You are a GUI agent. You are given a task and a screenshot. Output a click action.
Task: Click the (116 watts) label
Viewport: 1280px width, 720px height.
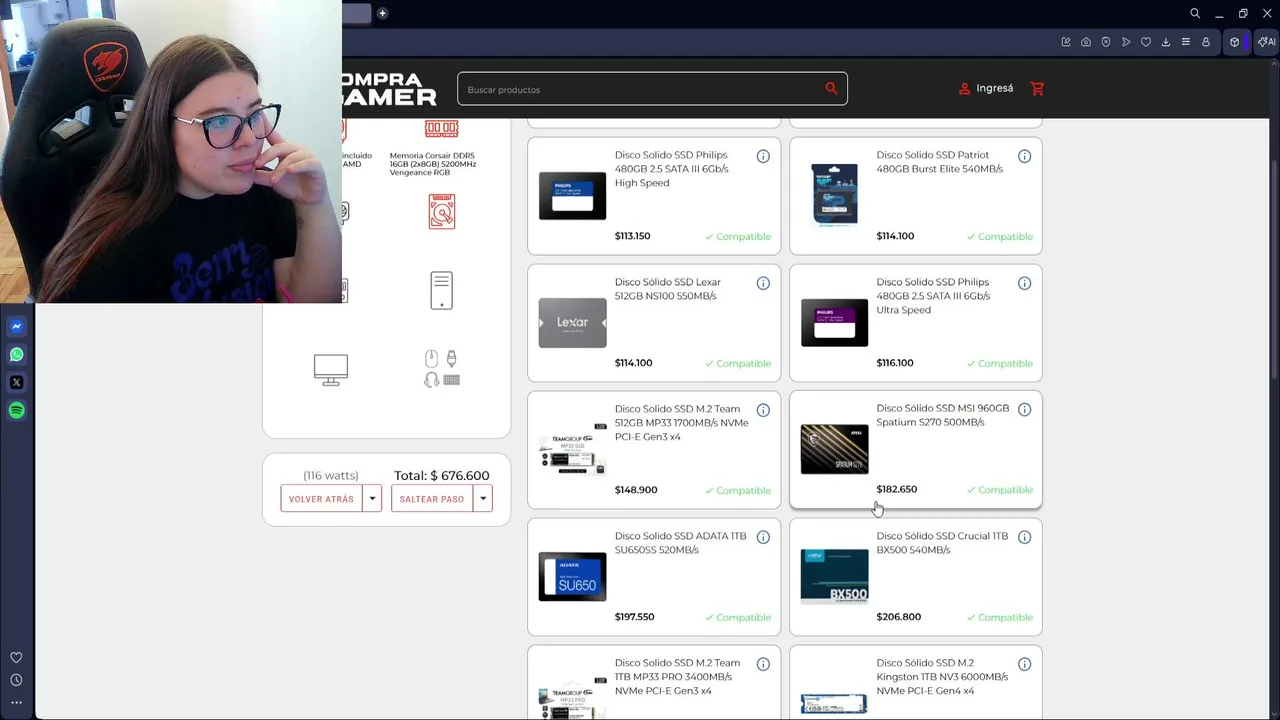click(331, 476)
